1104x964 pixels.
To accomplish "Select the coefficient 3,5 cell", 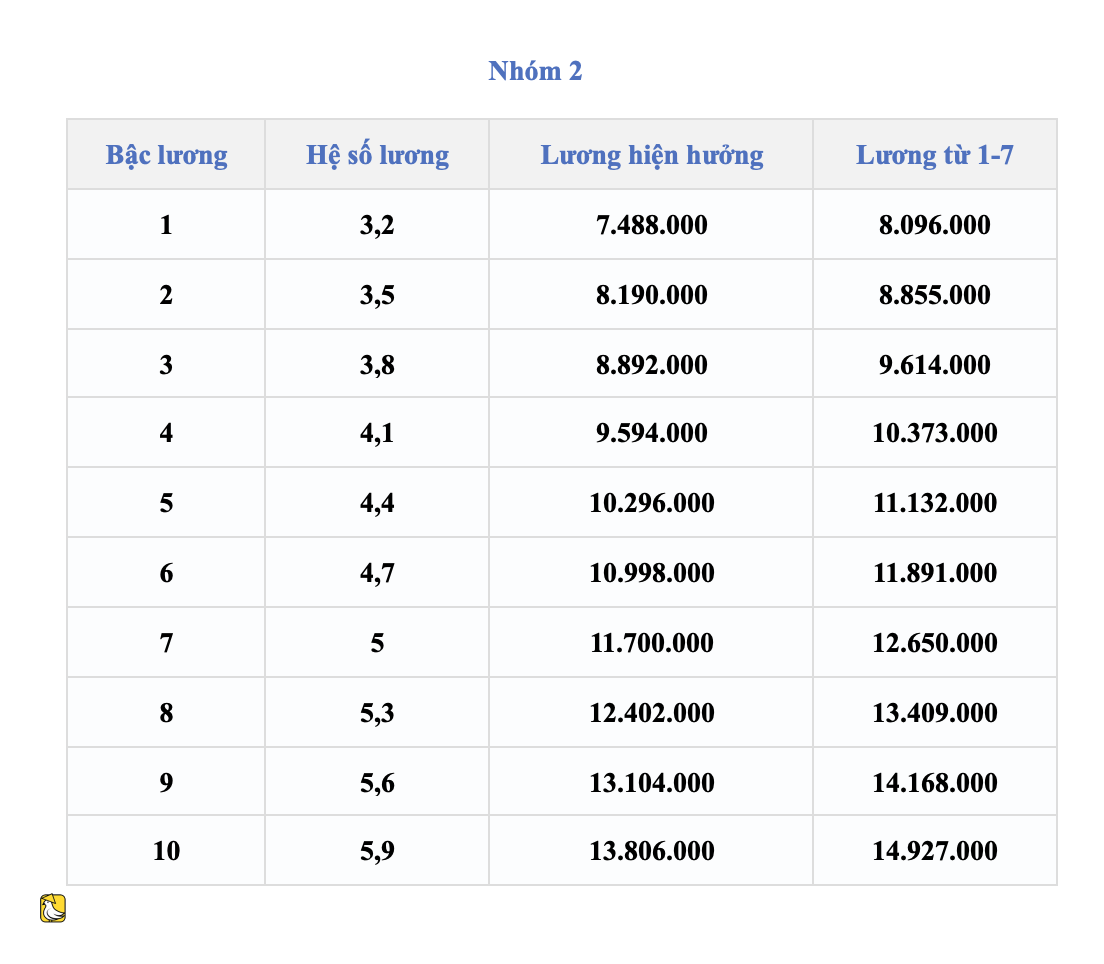I will click(x=377, y=294).
